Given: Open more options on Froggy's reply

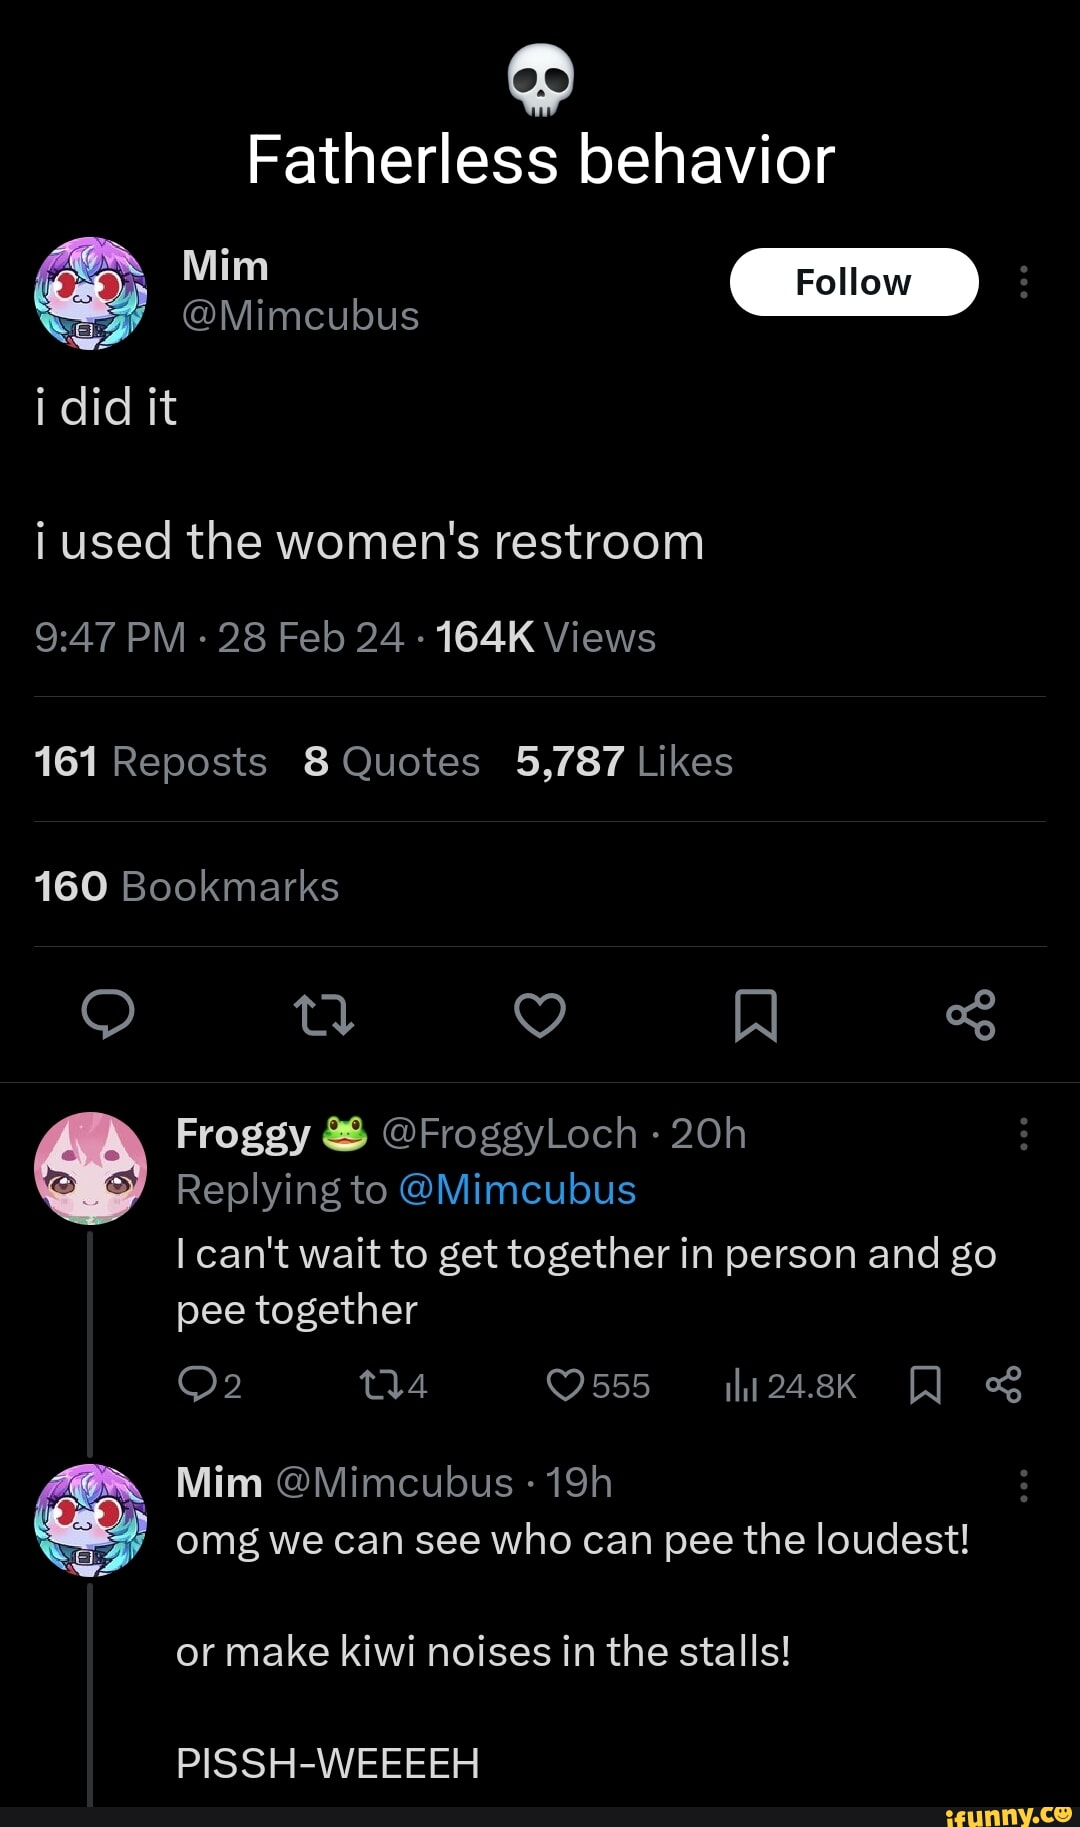Looking at the screenshot, I should pyautogui.click(x=1023, y=1134).
